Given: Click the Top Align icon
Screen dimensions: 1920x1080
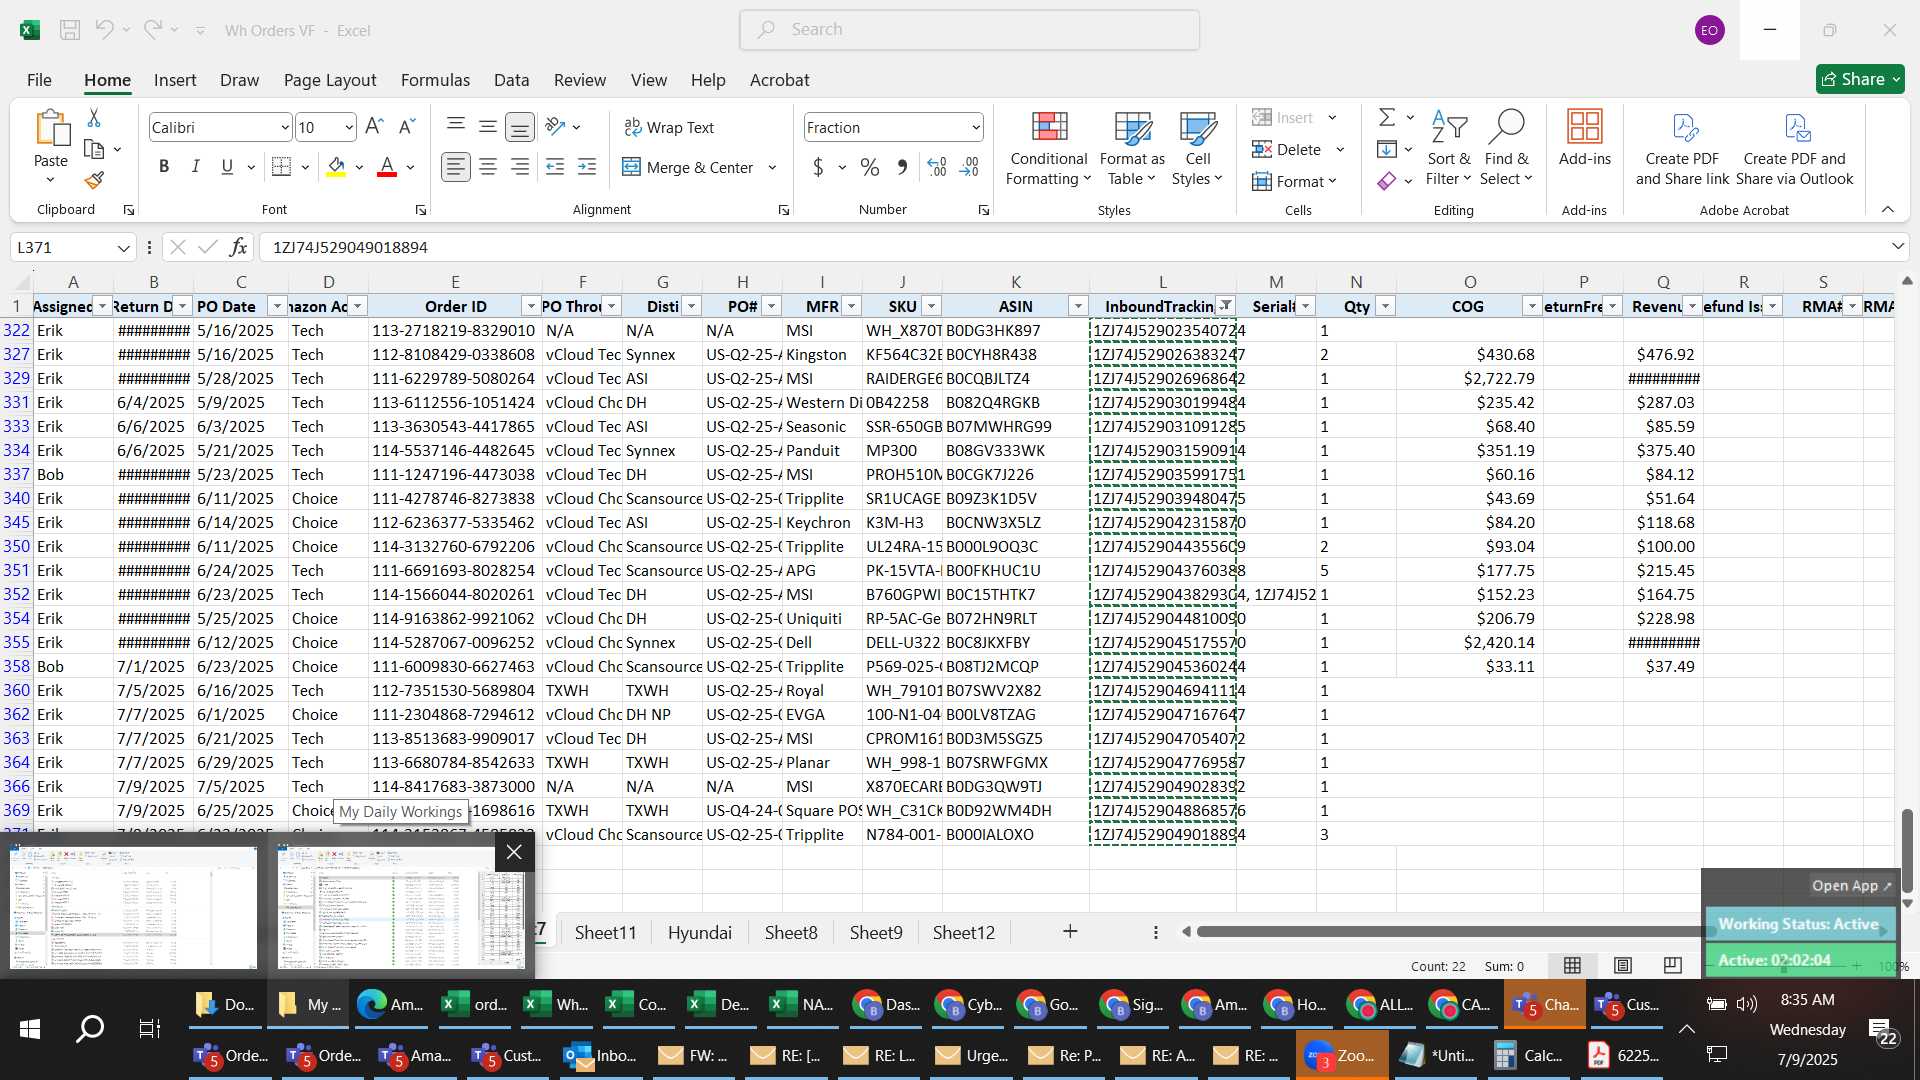Looking at the screenshot, I should pos(456,126).
